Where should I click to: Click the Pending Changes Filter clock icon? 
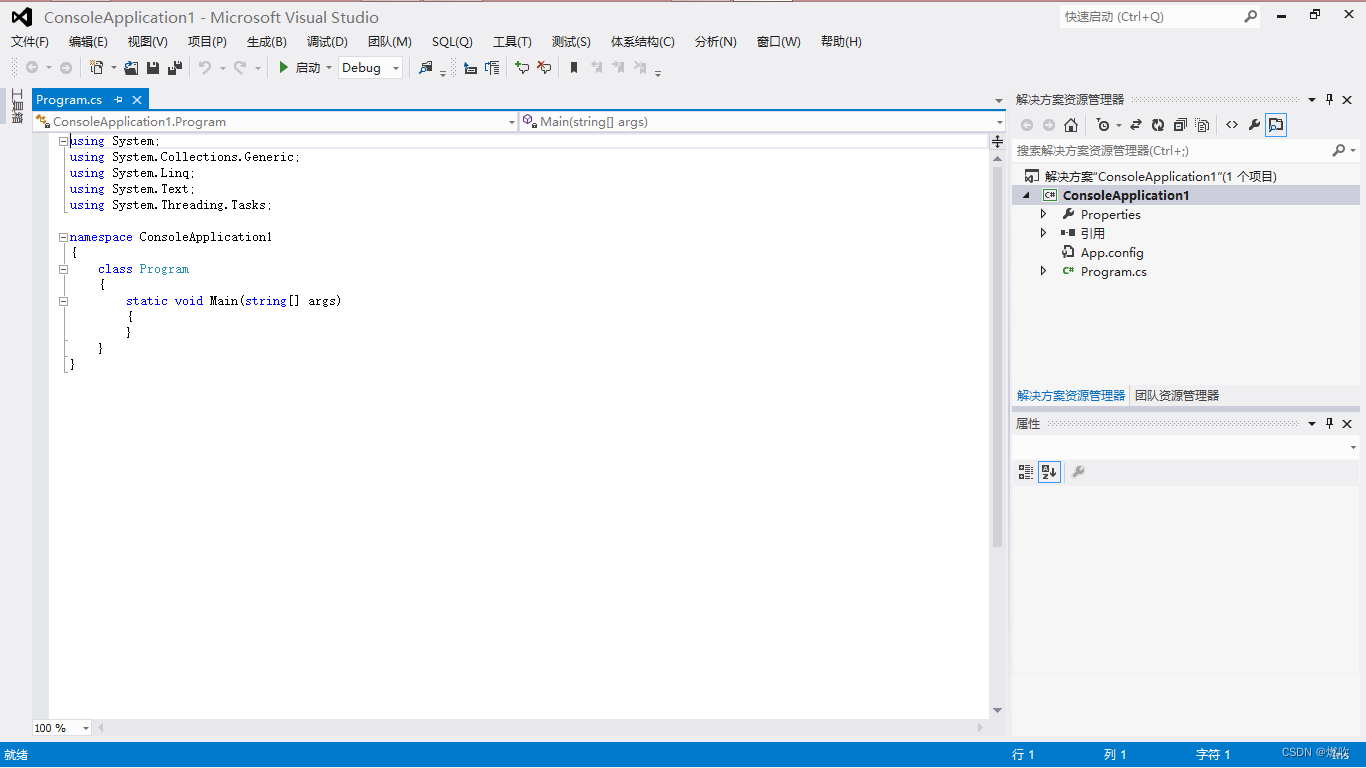point(1103,125)
